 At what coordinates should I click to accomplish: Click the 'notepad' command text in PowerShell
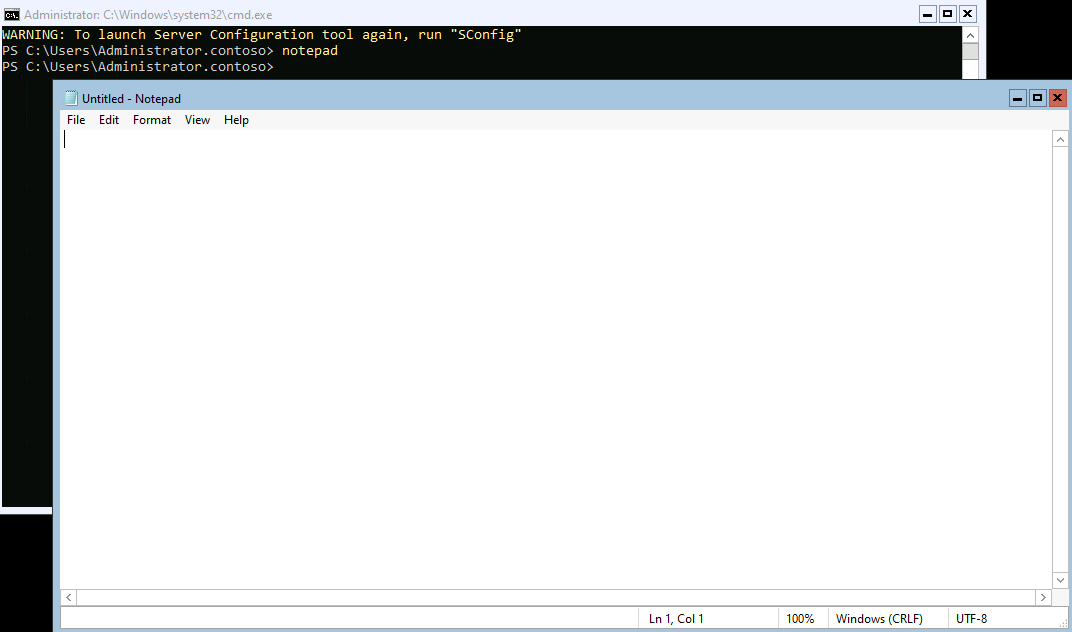pyautogui.click(x=310, y=51)
